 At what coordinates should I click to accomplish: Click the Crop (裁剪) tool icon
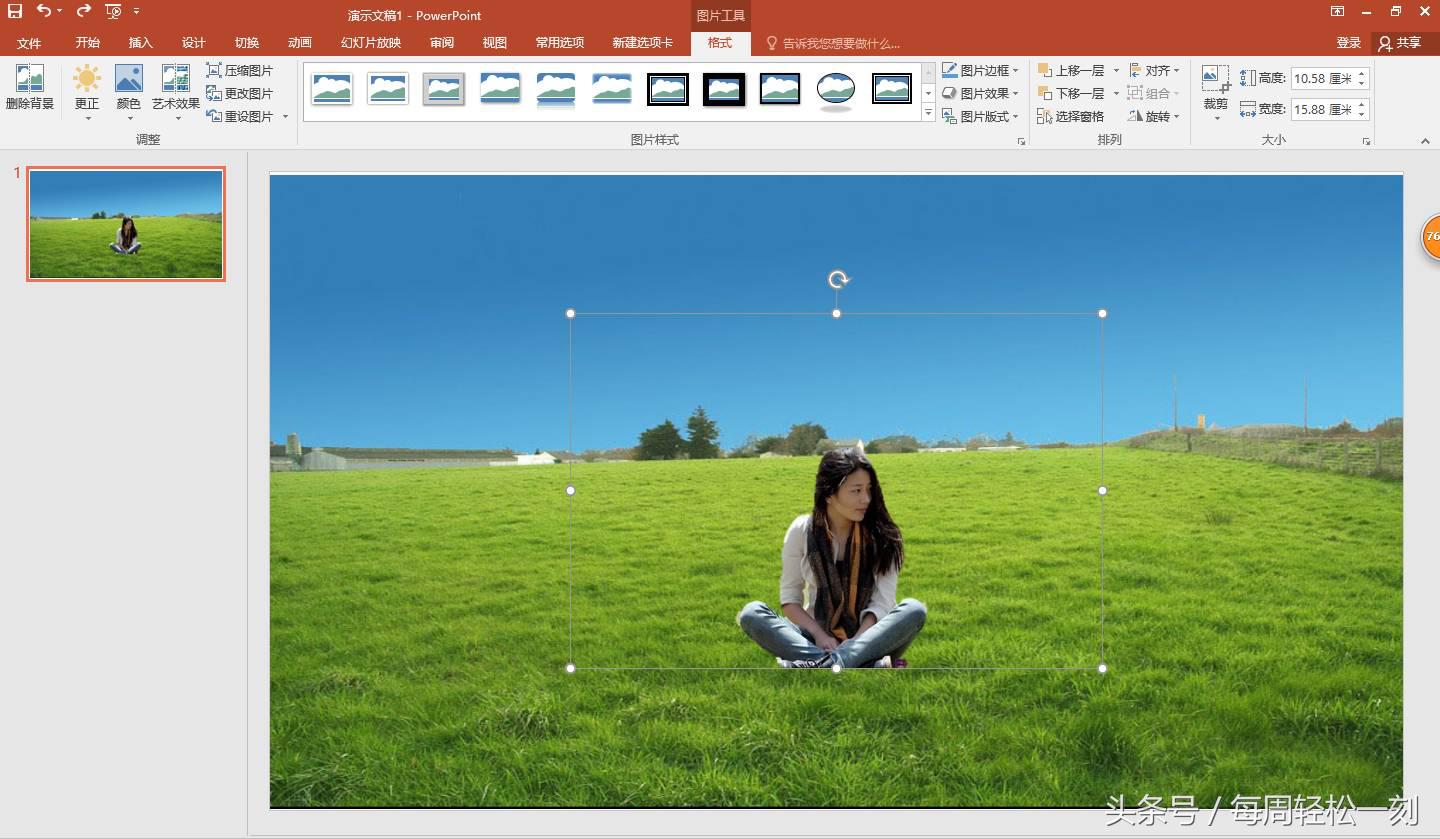pyautogui.click(x=1215, y=80)
